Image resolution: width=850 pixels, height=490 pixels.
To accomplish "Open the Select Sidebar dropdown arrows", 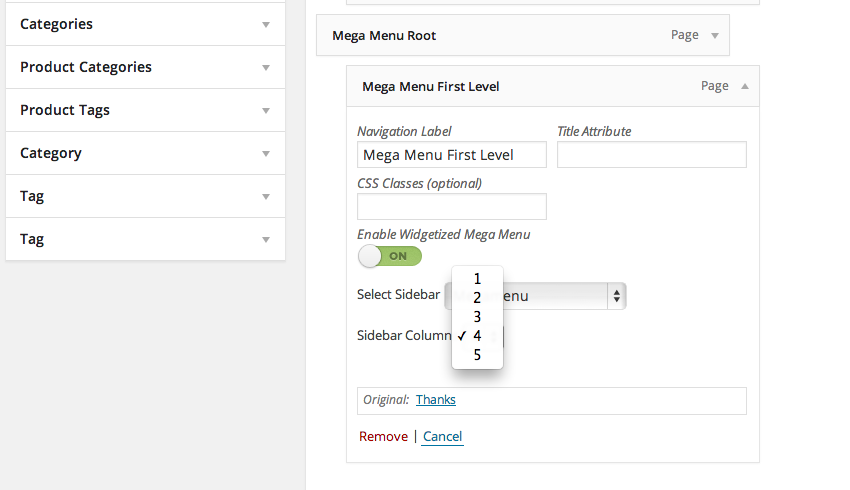I will (x=616, y=296).
